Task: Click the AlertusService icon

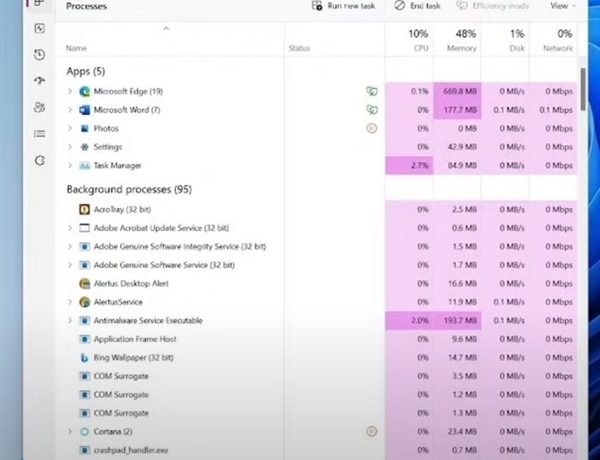Action: coord(84,302)
